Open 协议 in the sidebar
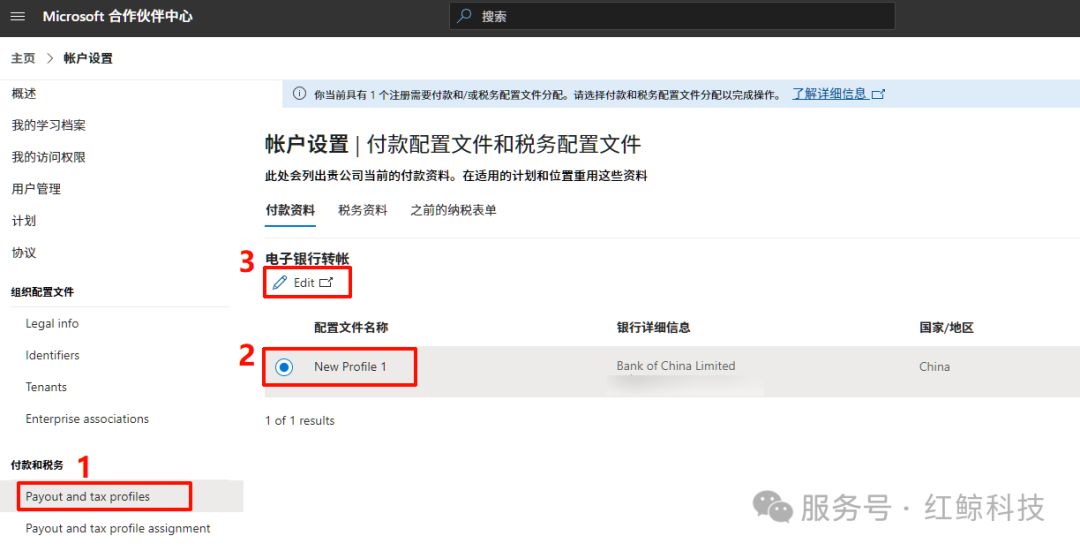This screenshot has height=551, width=1080. (24, 253)
